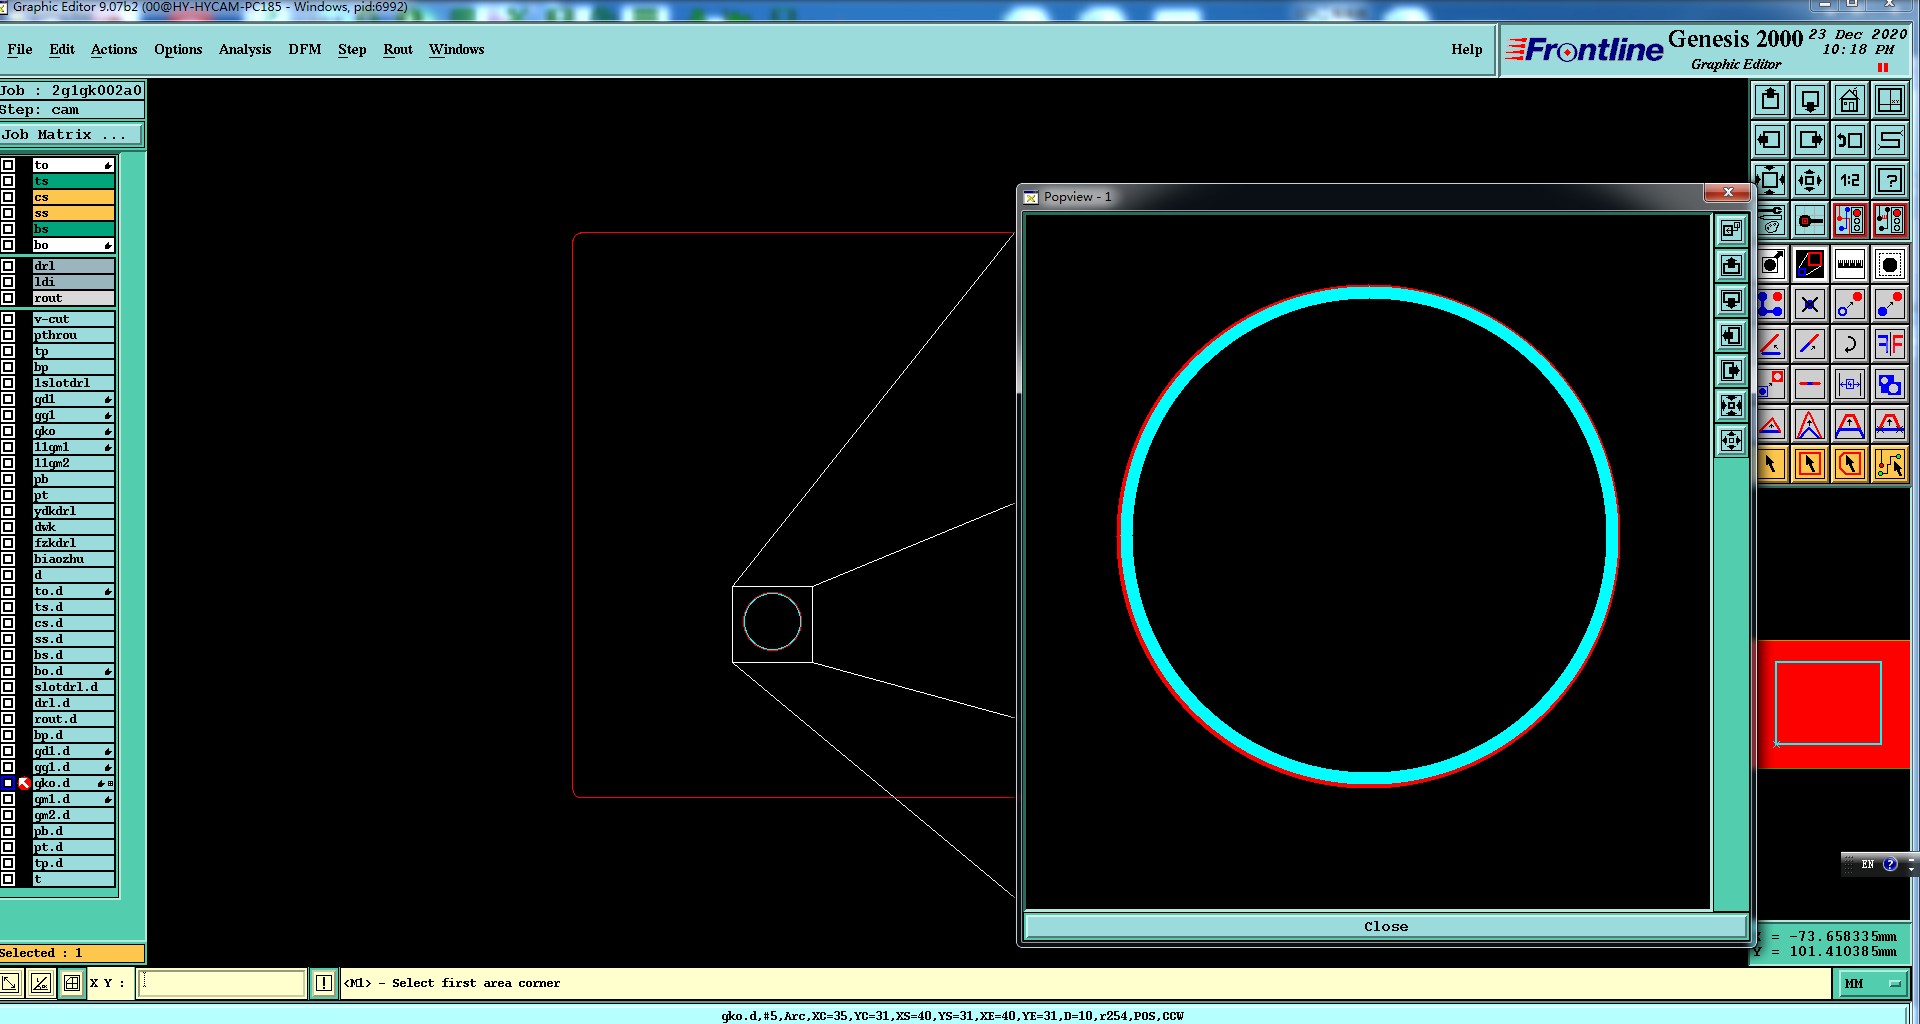
Task: Click the home view icon
Action: [1850, 100]
